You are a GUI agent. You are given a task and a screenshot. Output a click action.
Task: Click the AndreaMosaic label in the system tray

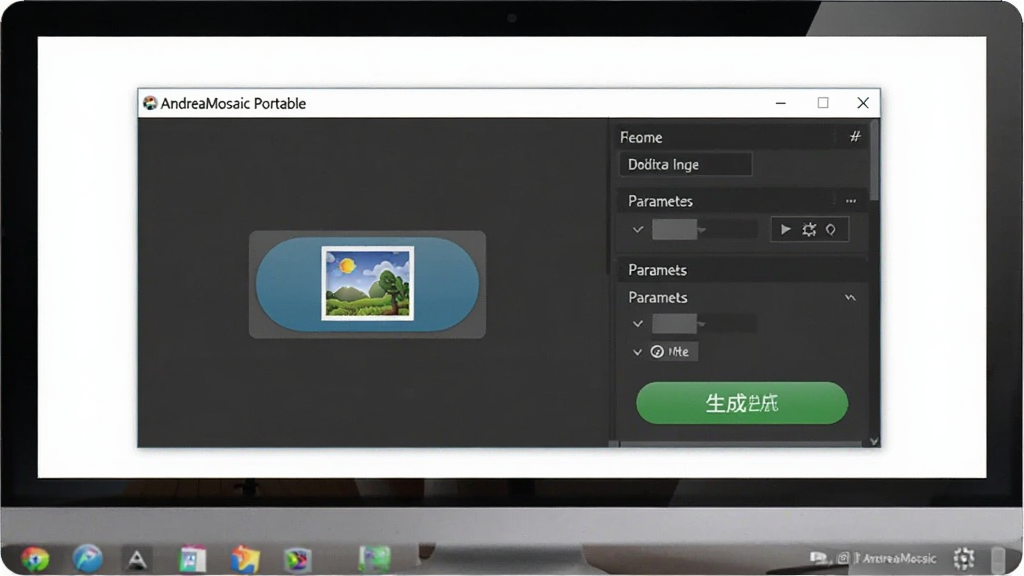[x=899, y=558]
